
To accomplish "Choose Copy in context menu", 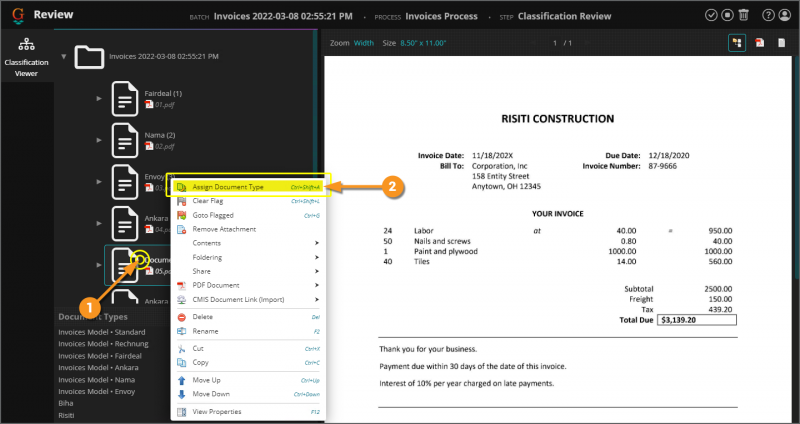I will click(249, 362).
